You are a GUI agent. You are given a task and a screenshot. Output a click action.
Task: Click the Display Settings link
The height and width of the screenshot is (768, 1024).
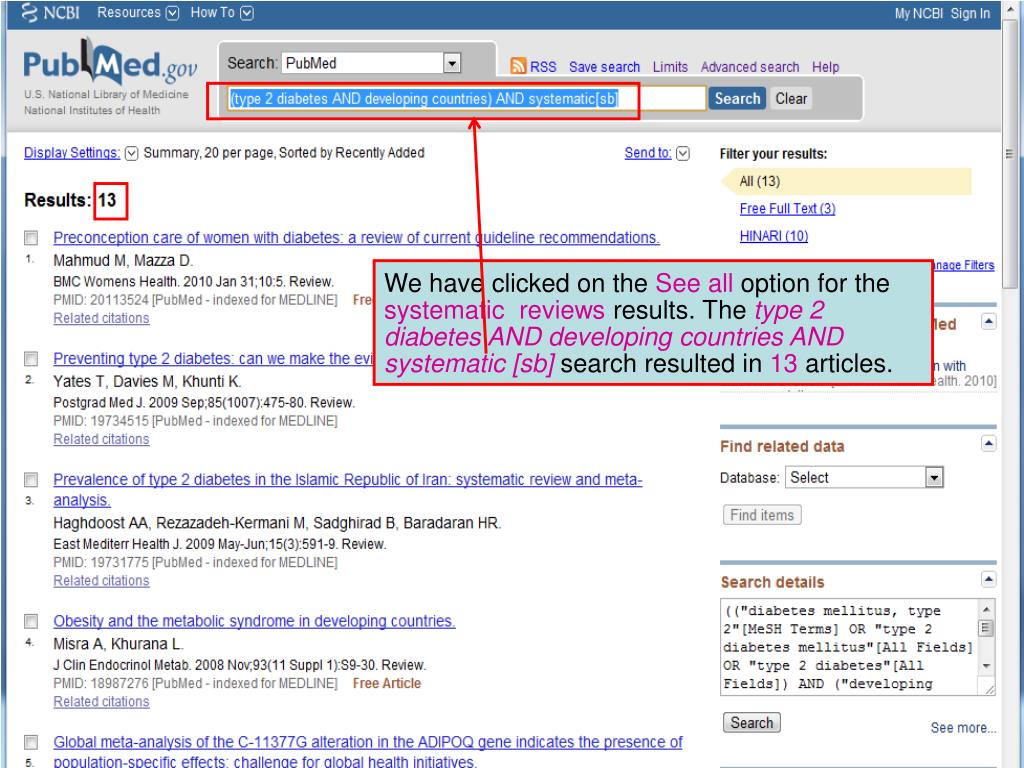coord(72,153)
